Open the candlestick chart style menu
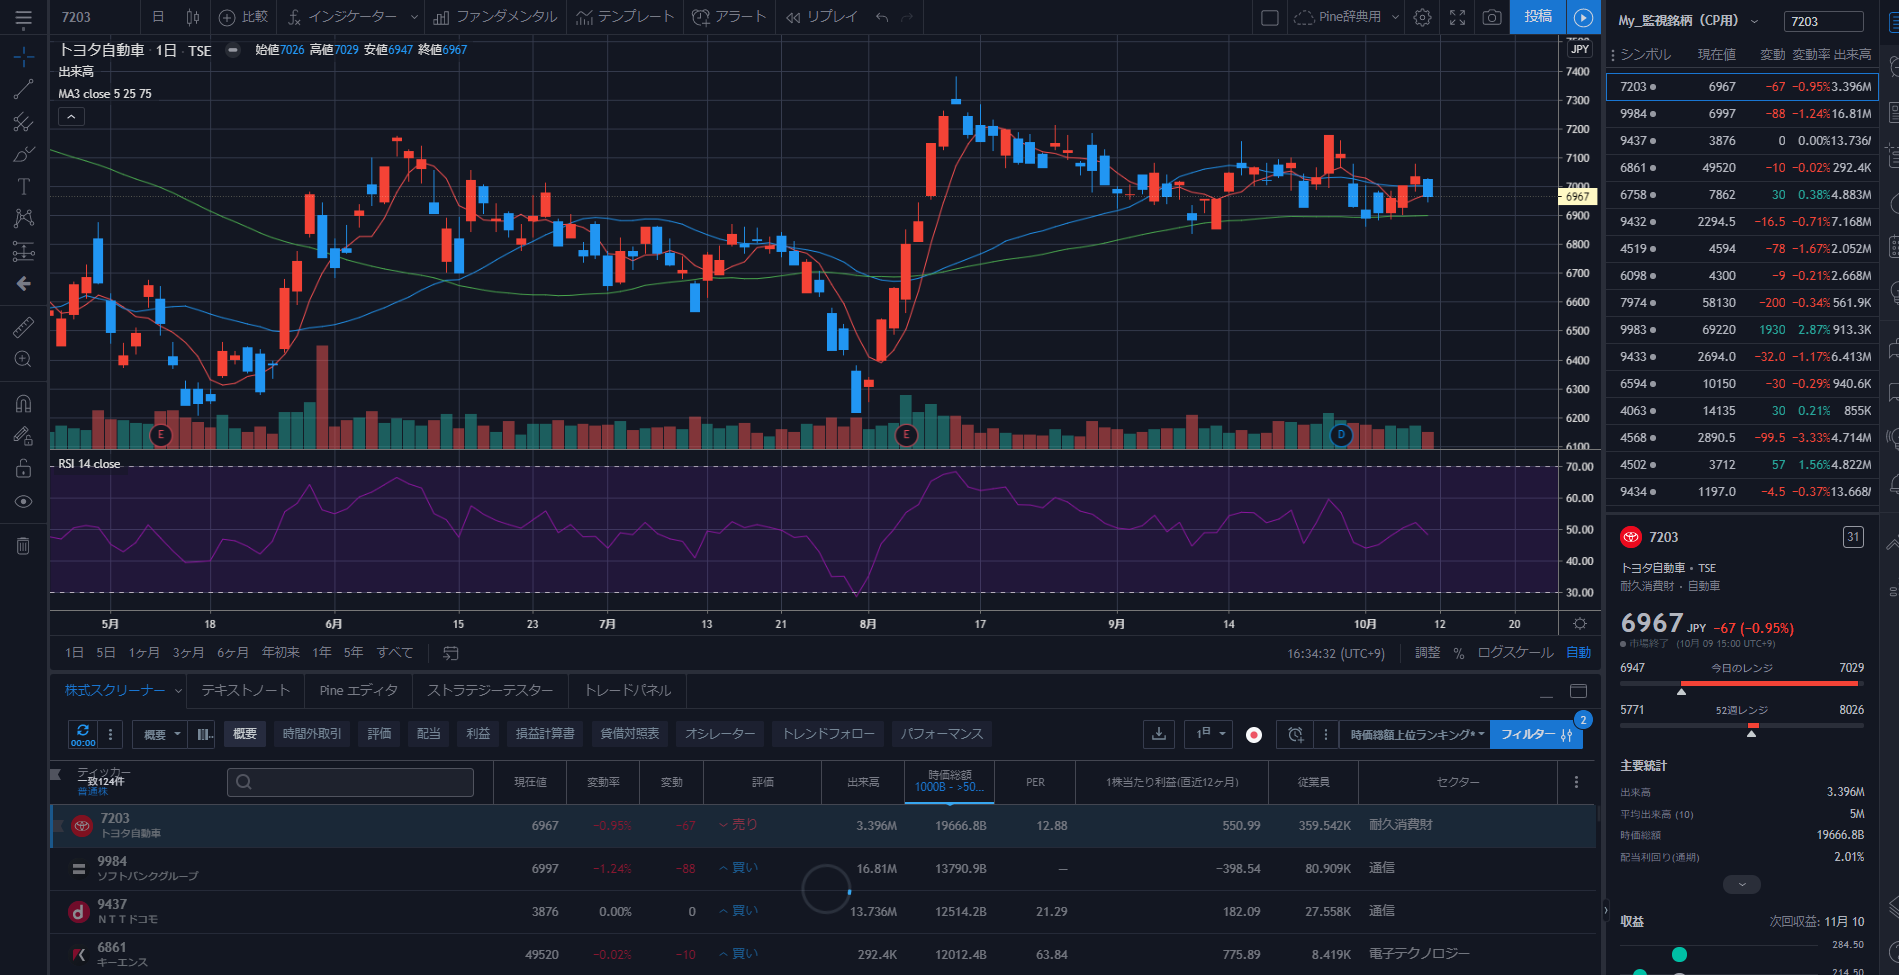This screenshot has height=975, width=1899. (193, 17)
